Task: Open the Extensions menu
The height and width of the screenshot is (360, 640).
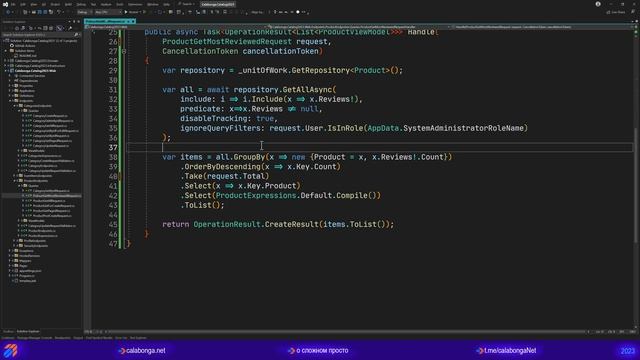Action: pyautogui.click(x=135, y=4)
